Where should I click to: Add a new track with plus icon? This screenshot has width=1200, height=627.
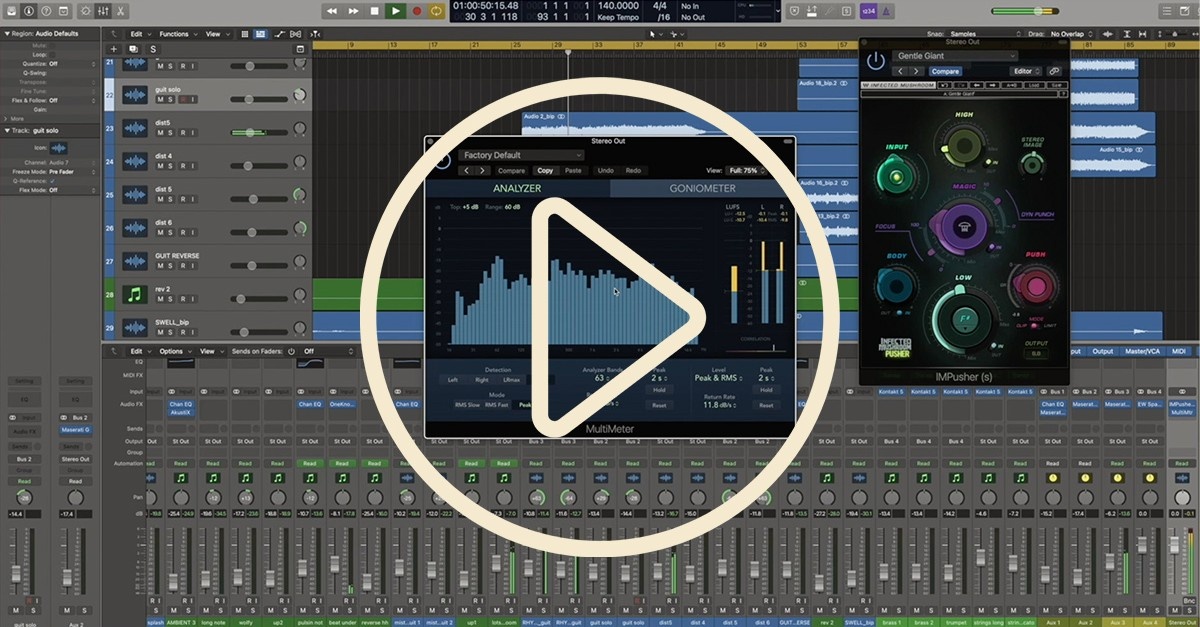[x=114, y=49]
